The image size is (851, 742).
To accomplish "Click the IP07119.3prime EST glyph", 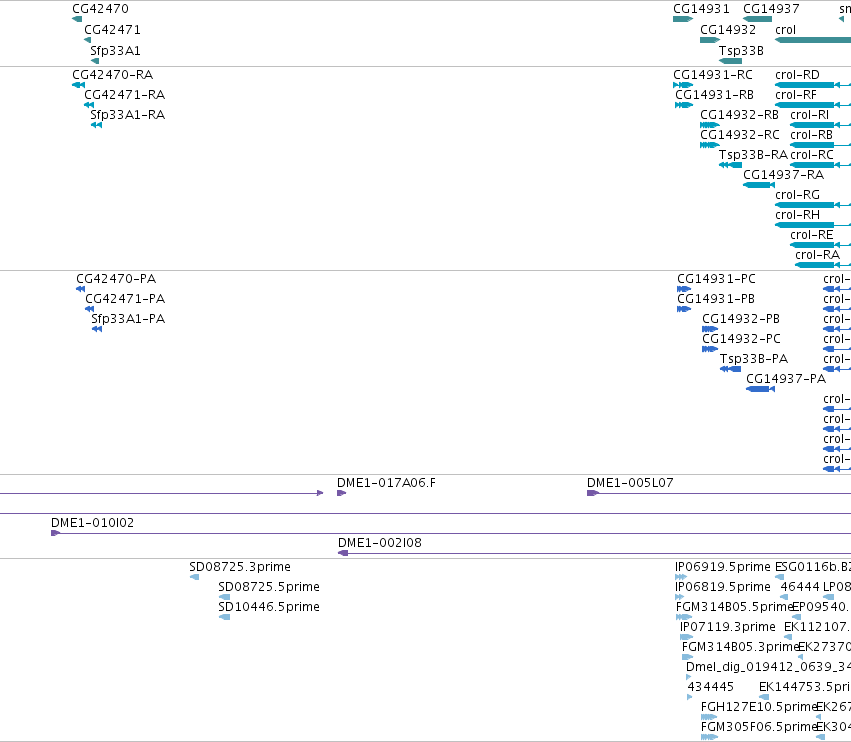I will [687, 637].
